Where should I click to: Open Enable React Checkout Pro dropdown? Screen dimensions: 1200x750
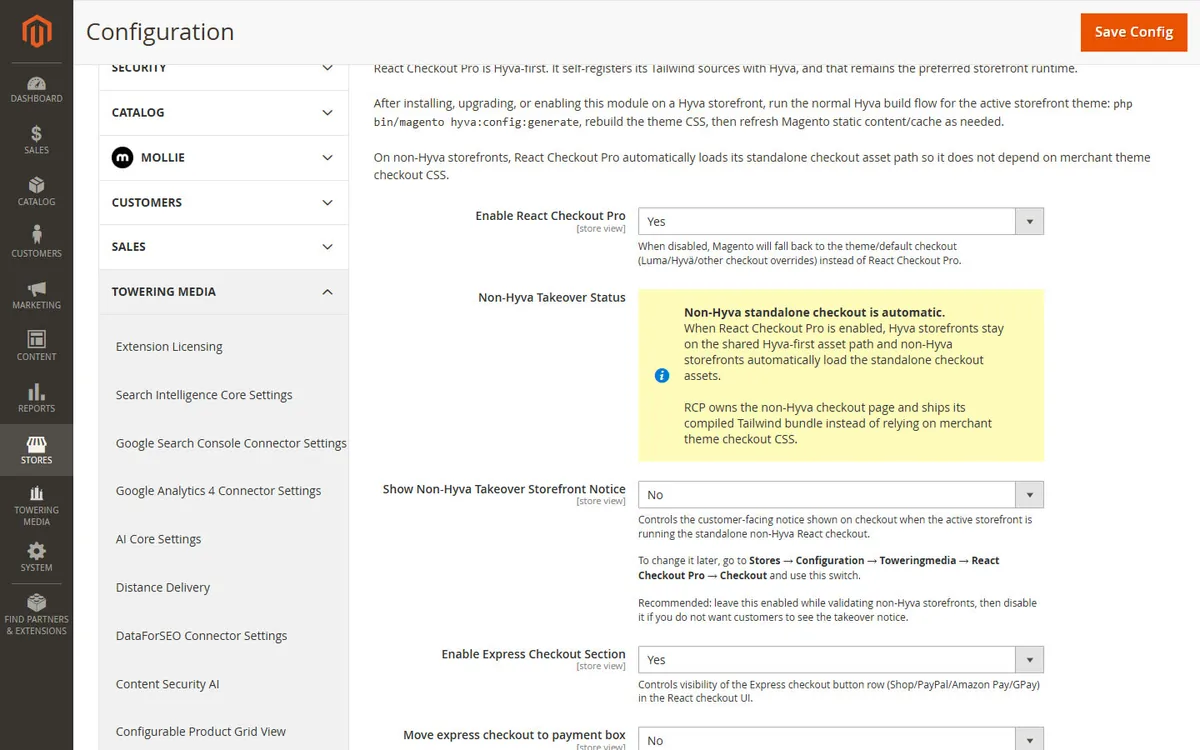click(x=840, y=221)
